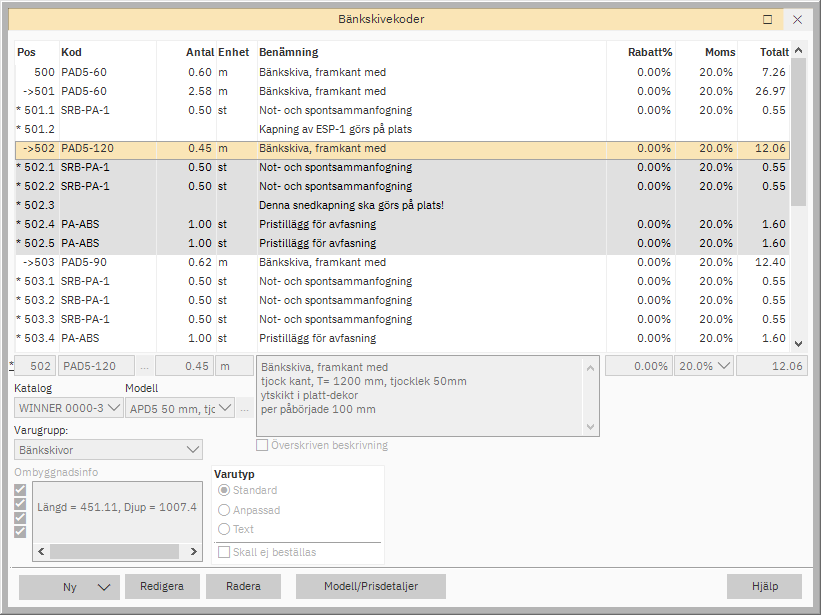This screenshot has height=615, width=821.
Task: Click the left scroll arrow under Ombyggnadsinfo
Action: pyautogui.click(x=41, y=551)
